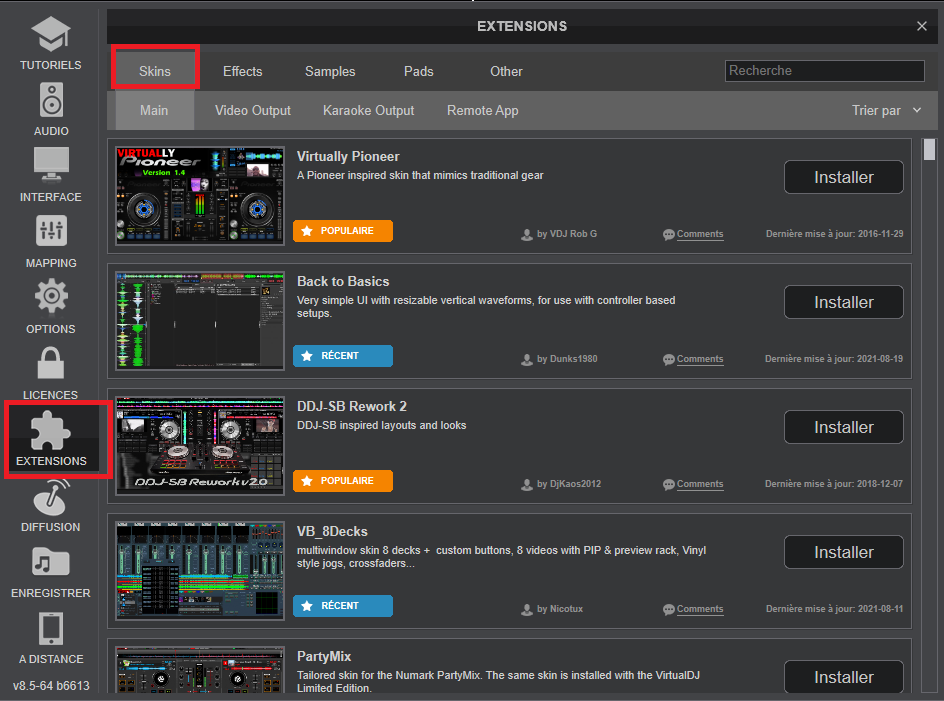Viewport: 944px width, 701px height.
Task: Switch to the Effects tab
Action: point(243,71)
